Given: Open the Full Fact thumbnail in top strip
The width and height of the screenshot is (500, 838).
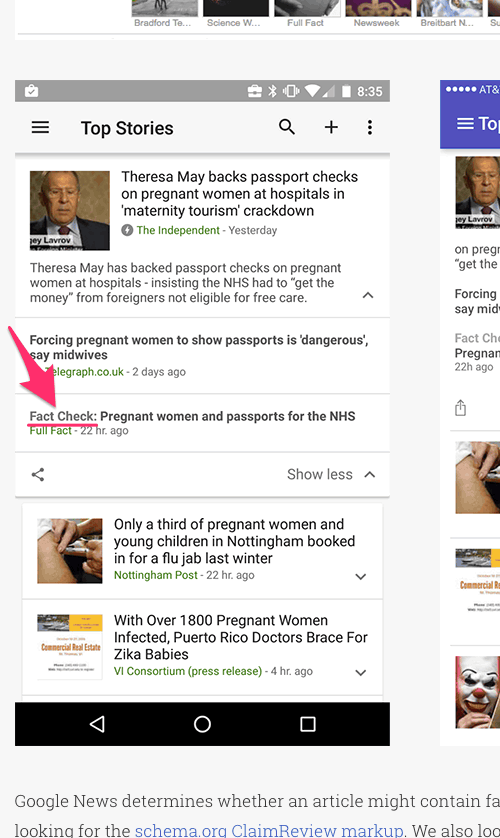Looking at the screenshot, I should (306, 13).
